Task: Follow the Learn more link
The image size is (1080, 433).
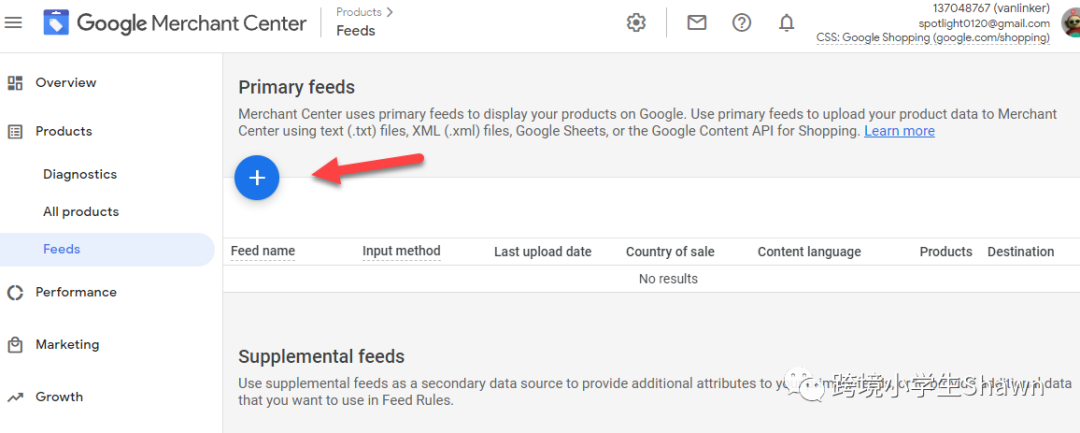Action: click(x=899, y=131)
